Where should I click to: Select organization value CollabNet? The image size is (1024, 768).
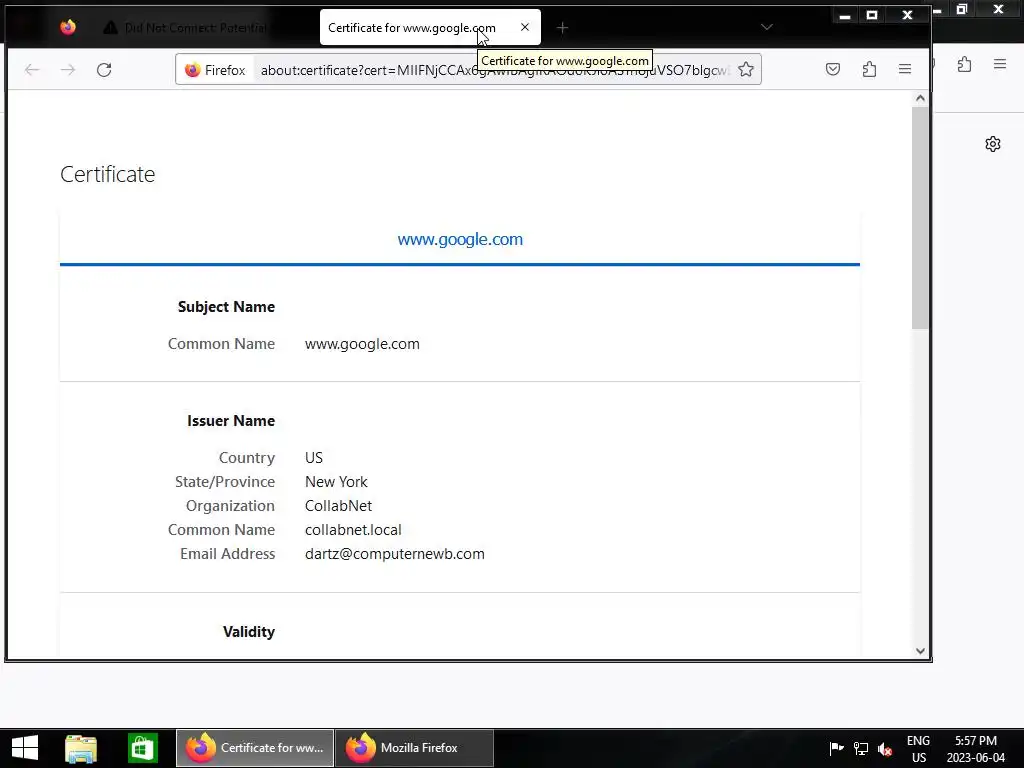pyautogui.click(x=338, y=505)
